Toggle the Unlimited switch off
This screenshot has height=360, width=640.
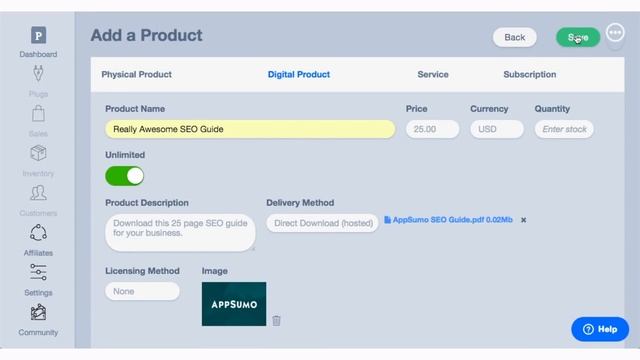tap(124, 176)
